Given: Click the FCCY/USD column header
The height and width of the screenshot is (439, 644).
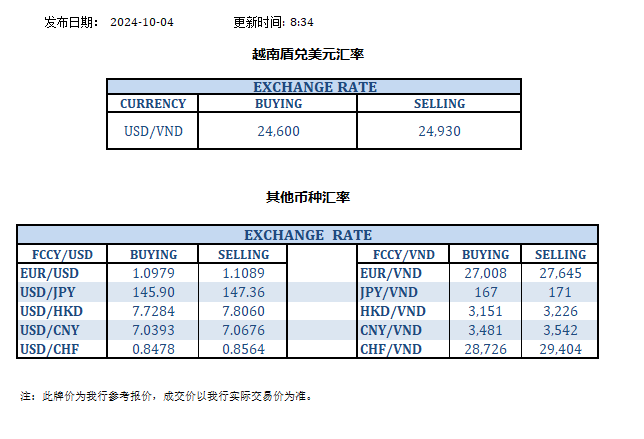Looking at the screenshot, I should [x=58, y=254].
